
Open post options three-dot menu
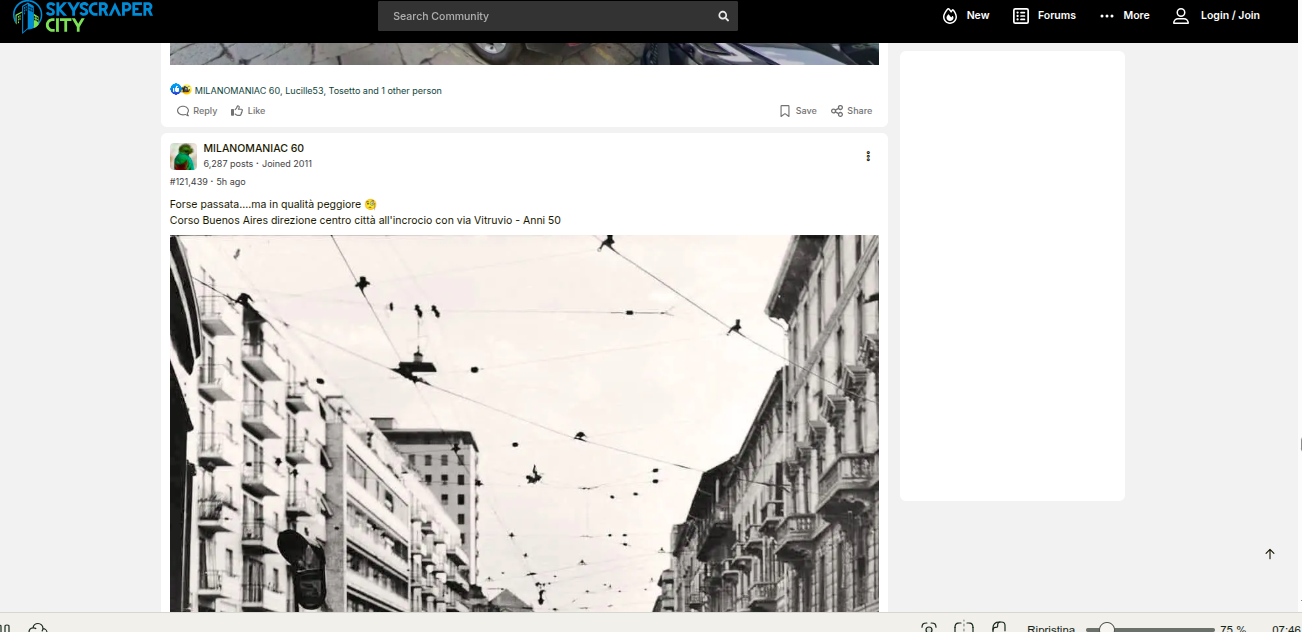click(x=868, y=156)
